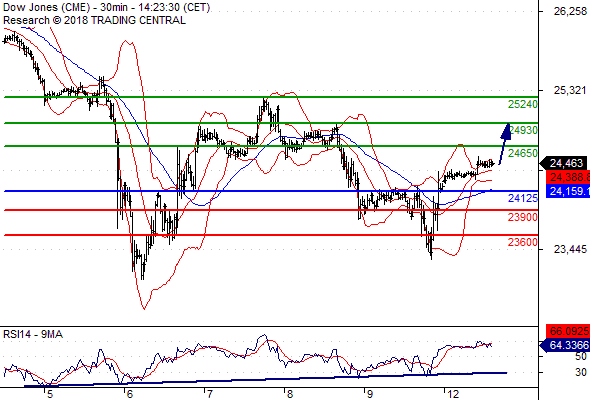Viewport: 590px width, 400px height.
Task: Click the 23,445 price axis label
Action: click(x=570, y=249)
